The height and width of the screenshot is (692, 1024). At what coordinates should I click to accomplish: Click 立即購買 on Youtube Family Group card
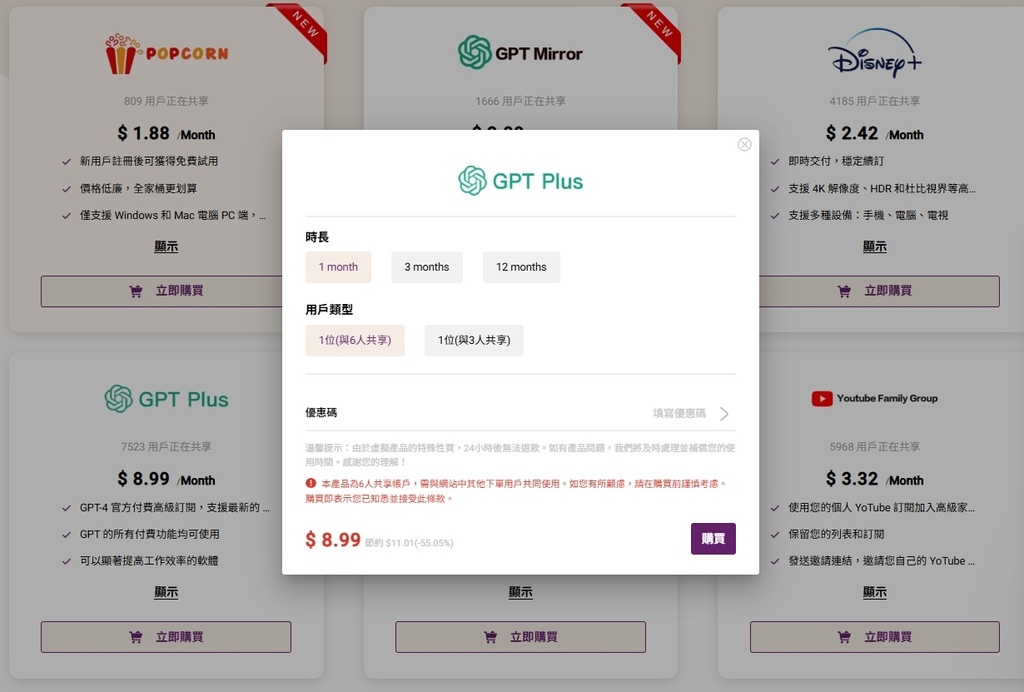[874, 637]
